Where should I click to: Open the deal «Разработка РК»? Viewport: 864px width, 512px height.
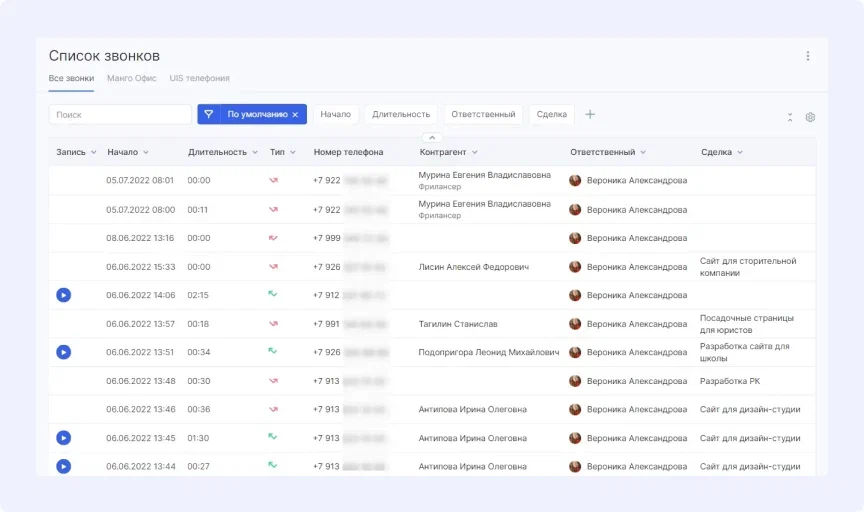point(730,381)
